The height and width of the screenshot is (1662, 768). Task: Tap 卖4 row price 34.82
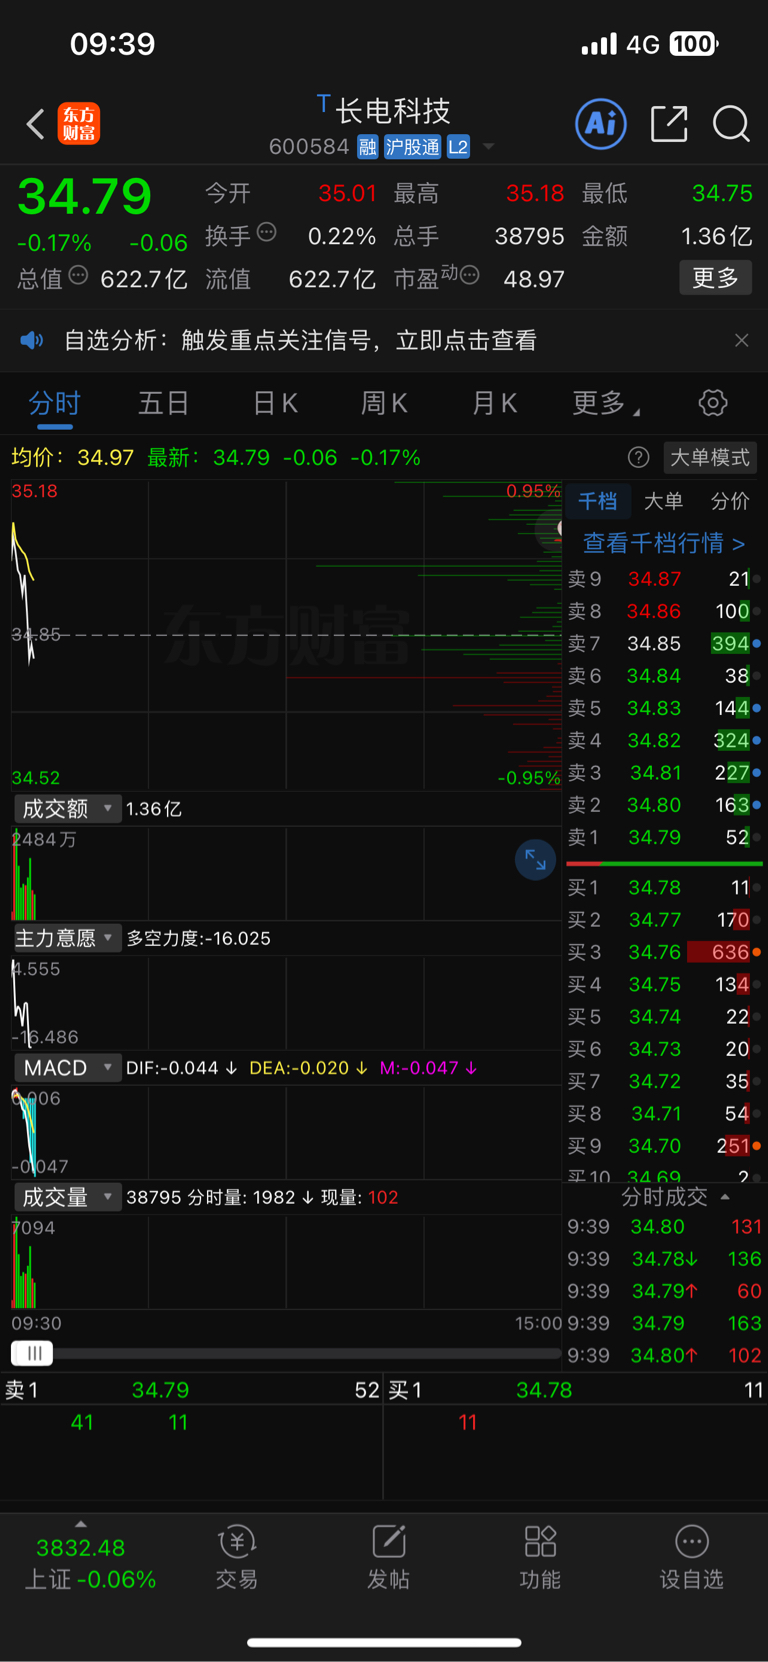[664, 740]
